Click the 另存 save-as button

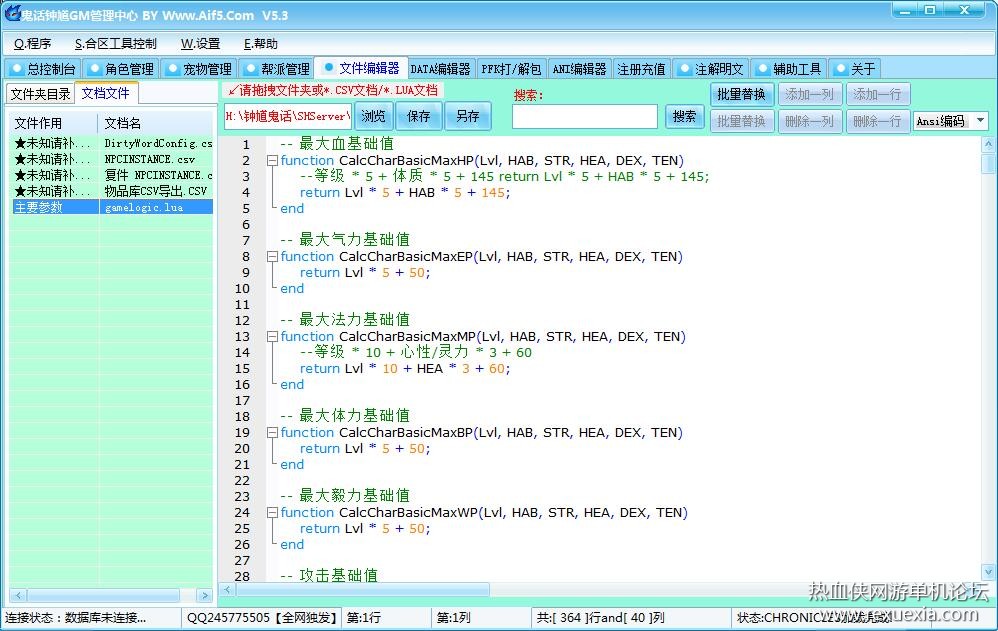468,116
